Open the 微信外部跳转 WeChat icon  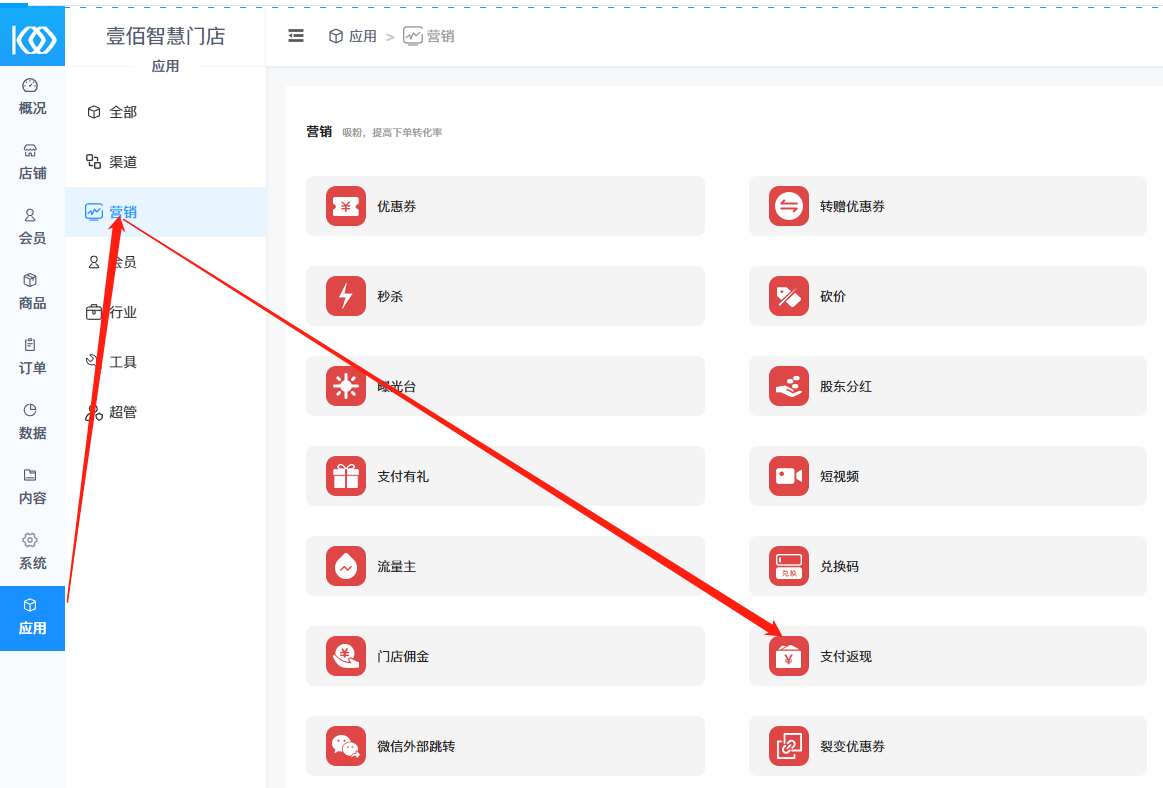pyautogui.click(x=346, y=746)
